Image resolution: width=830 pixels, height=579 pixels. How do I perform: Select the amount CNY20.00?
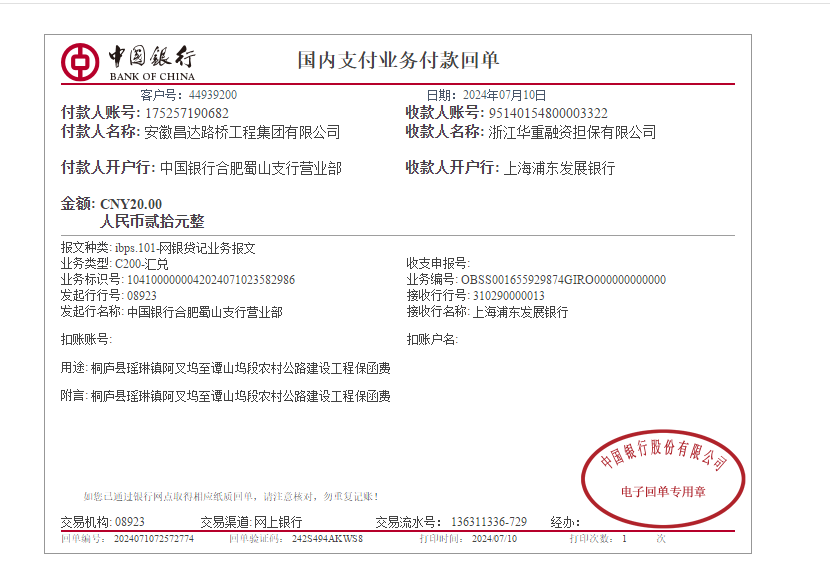(x=131, y=204)
